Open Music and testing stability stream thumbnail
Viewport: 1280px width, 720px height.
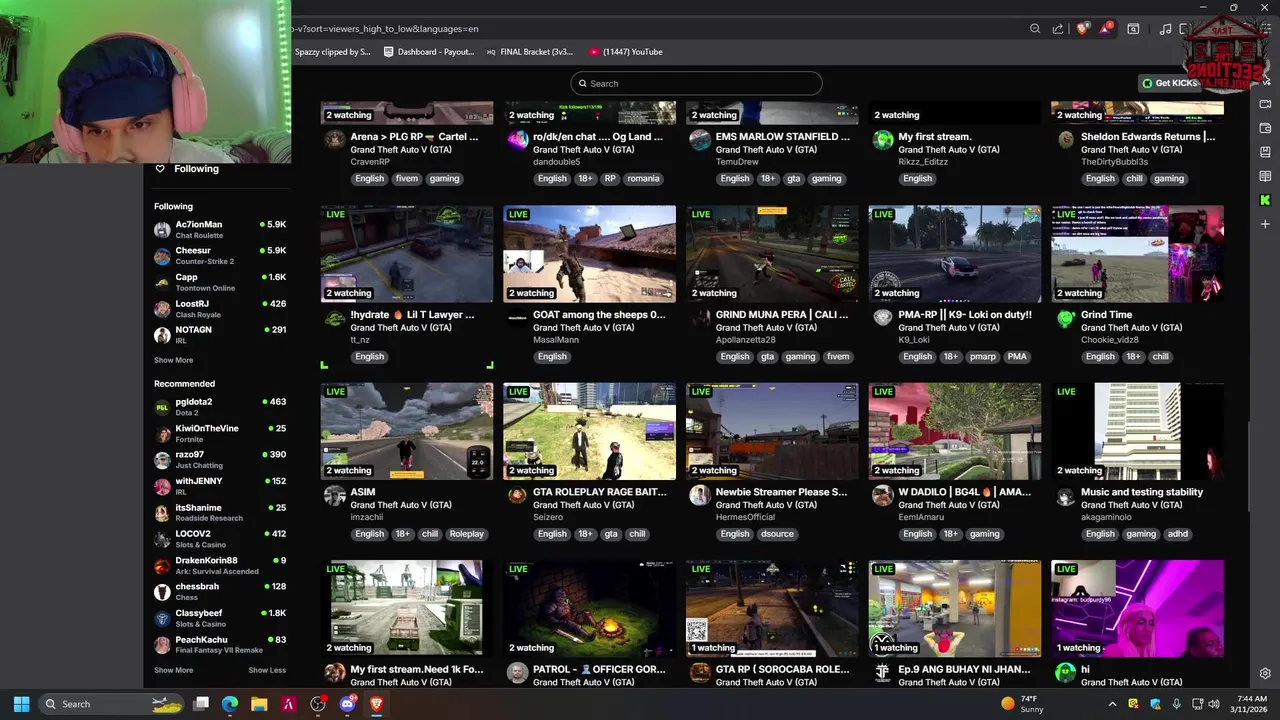(1137, 431)
